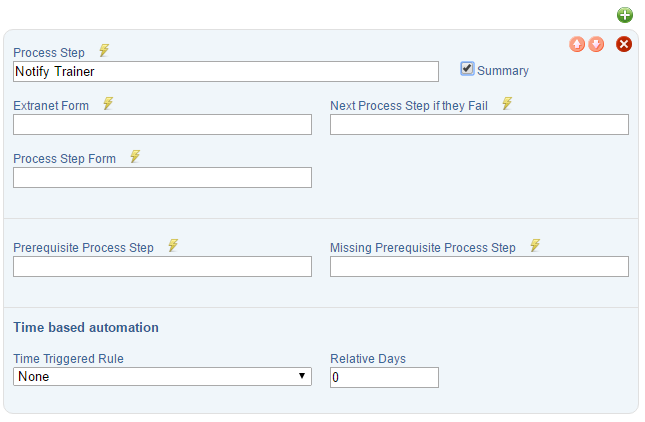This screenshot has width=645, height=422.
Task: Click the Notify Trainer text field
Action: [x=226, y=72]
